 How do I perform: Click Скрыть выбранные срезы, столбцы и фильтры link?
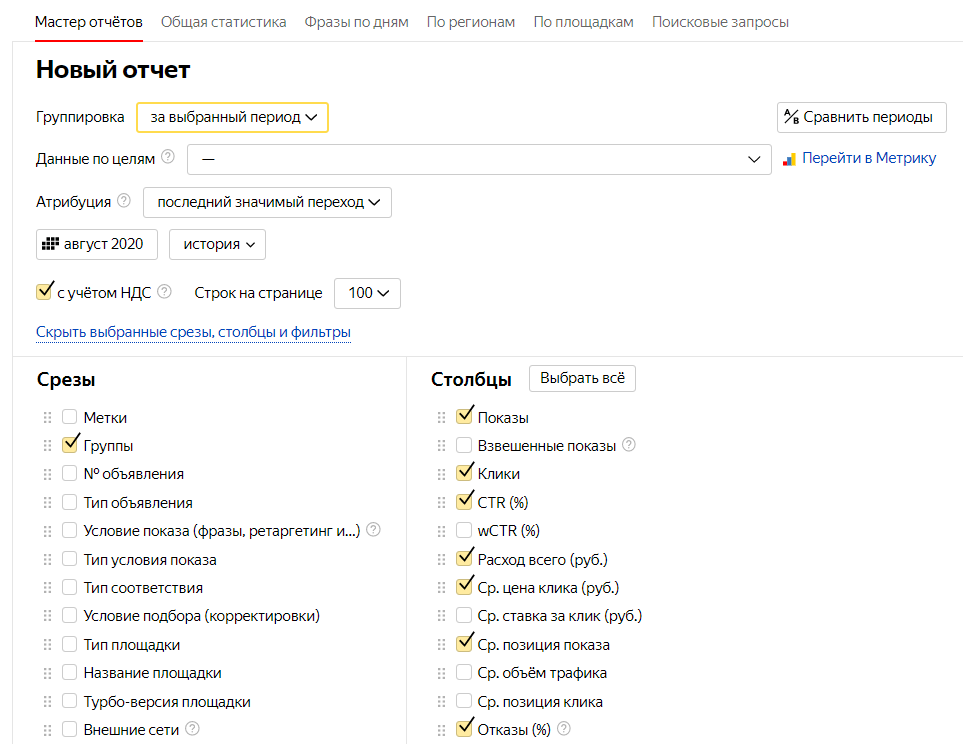[193, 332]
